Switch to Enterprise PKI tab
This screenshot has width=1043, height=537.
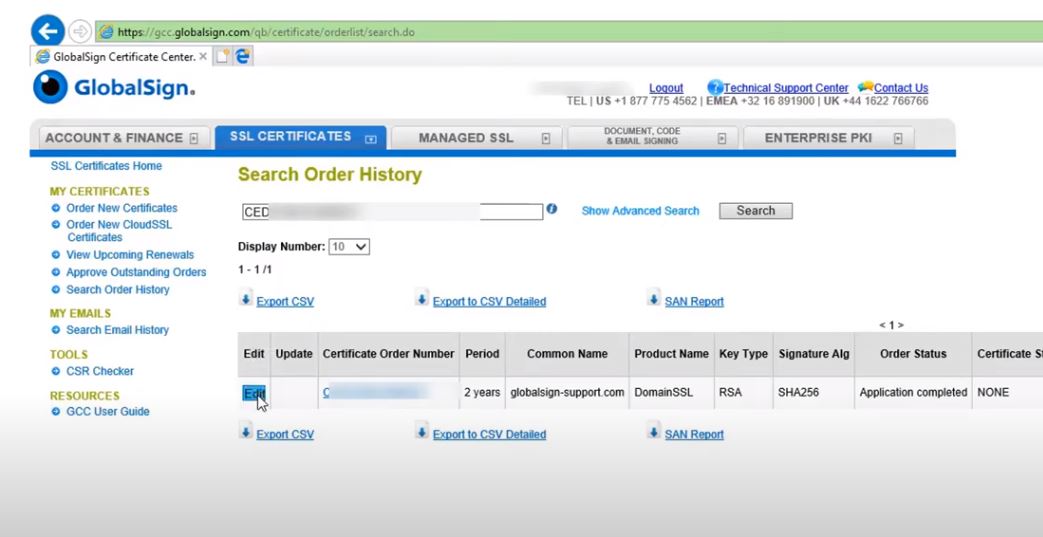[x=828, y=138]
